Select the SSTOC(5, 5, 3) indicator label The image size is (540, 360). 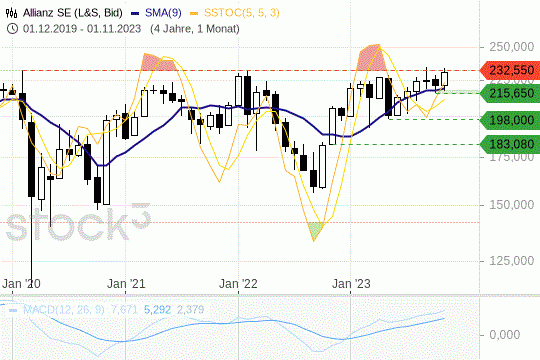click(x=241, y=13)
